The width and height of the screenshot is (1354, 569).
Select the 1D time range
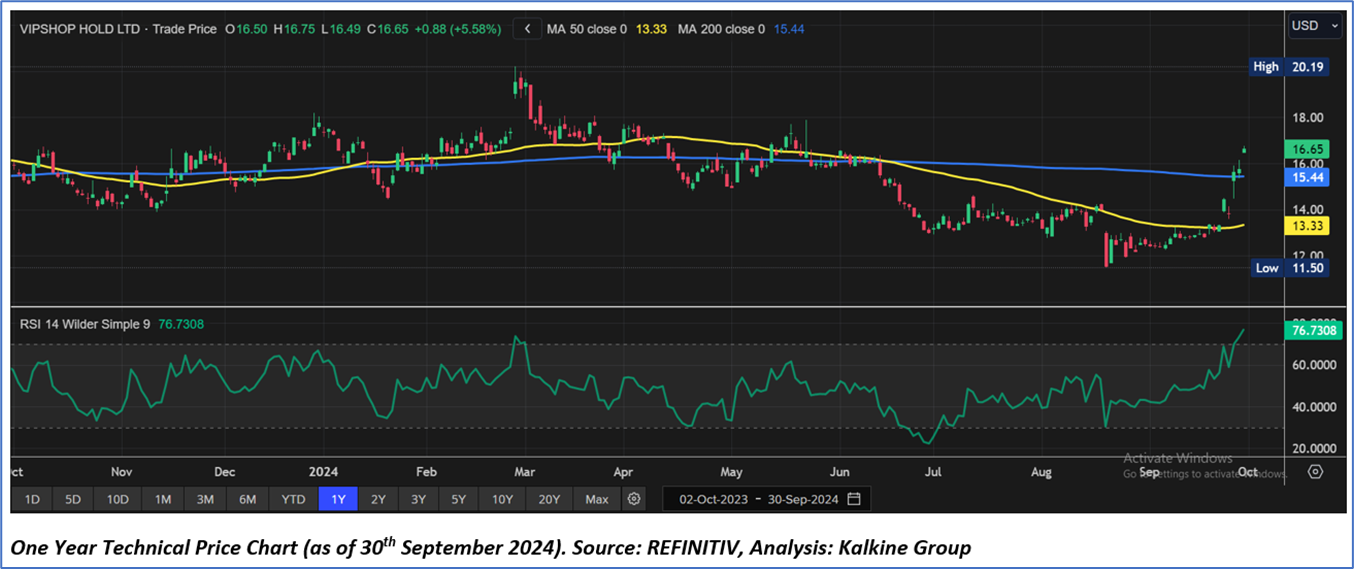(x=32, y=498)
